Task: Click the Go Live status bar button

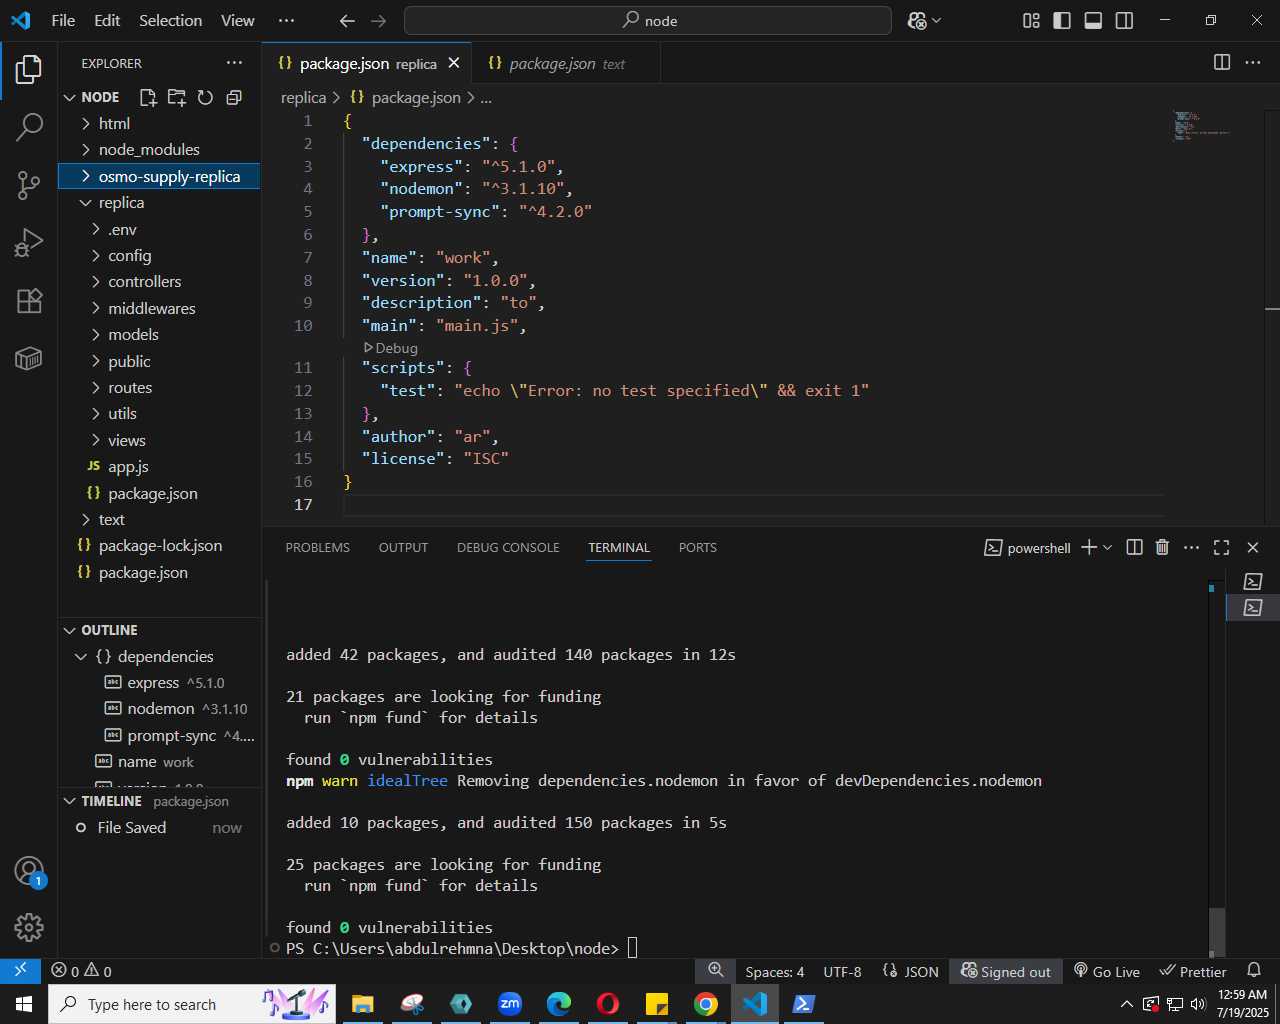Action: tap(1107, 971)
